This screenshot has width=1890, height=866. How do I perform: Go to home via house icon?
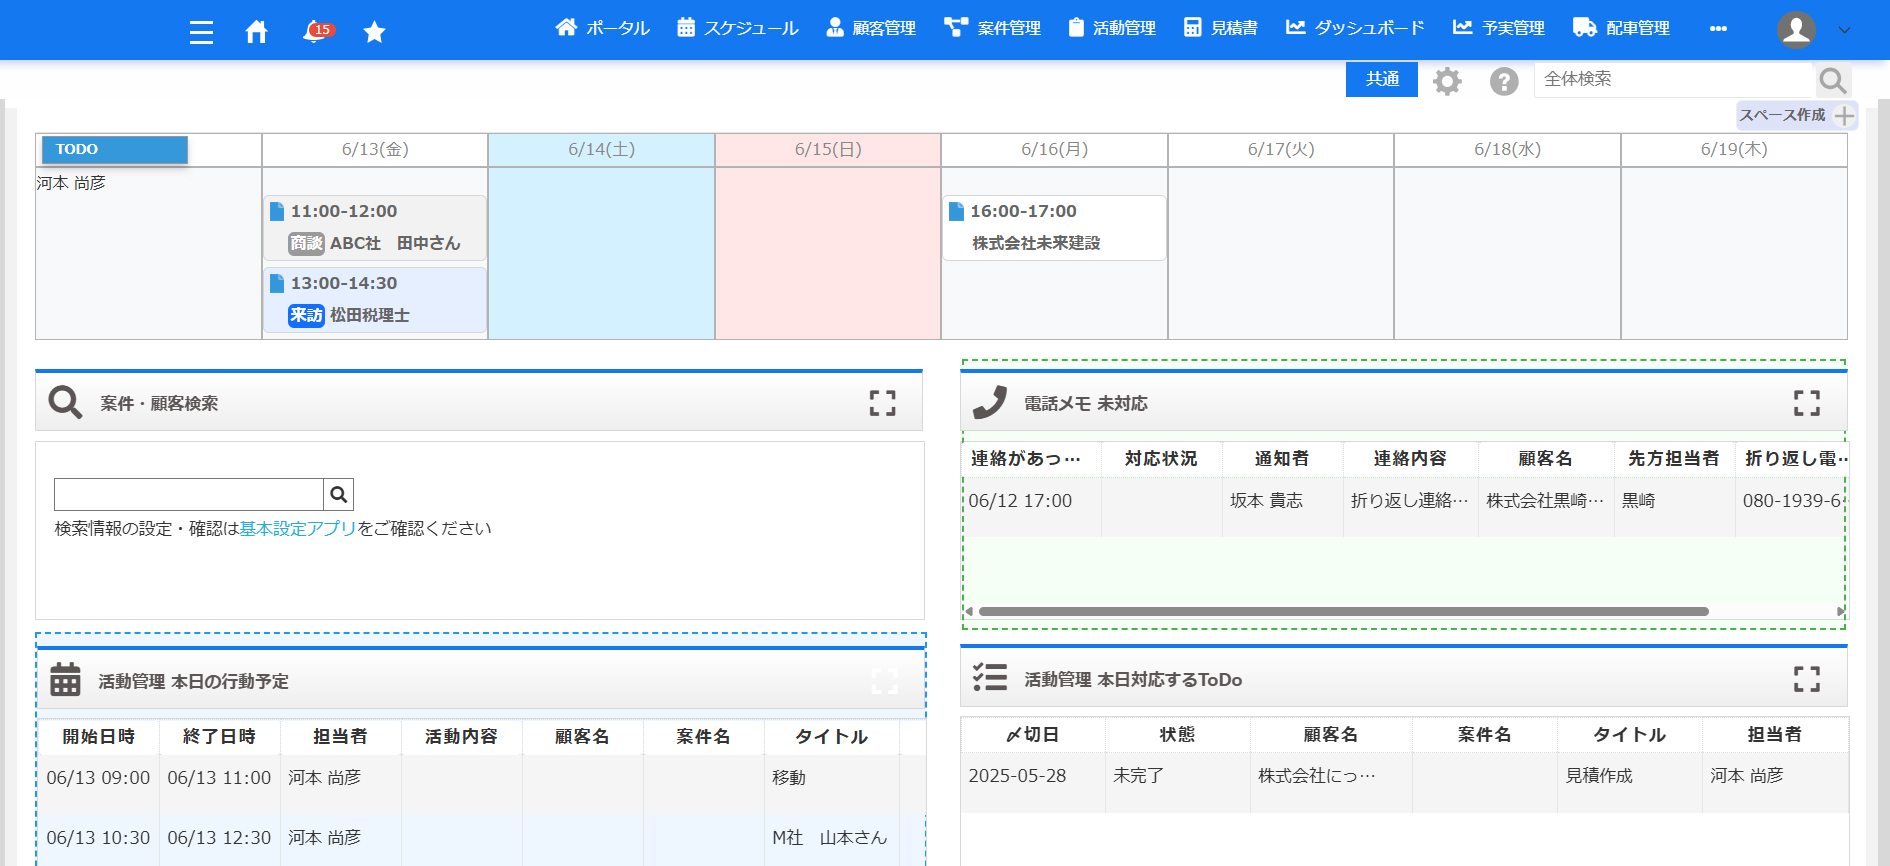click(x=256, y=32)
